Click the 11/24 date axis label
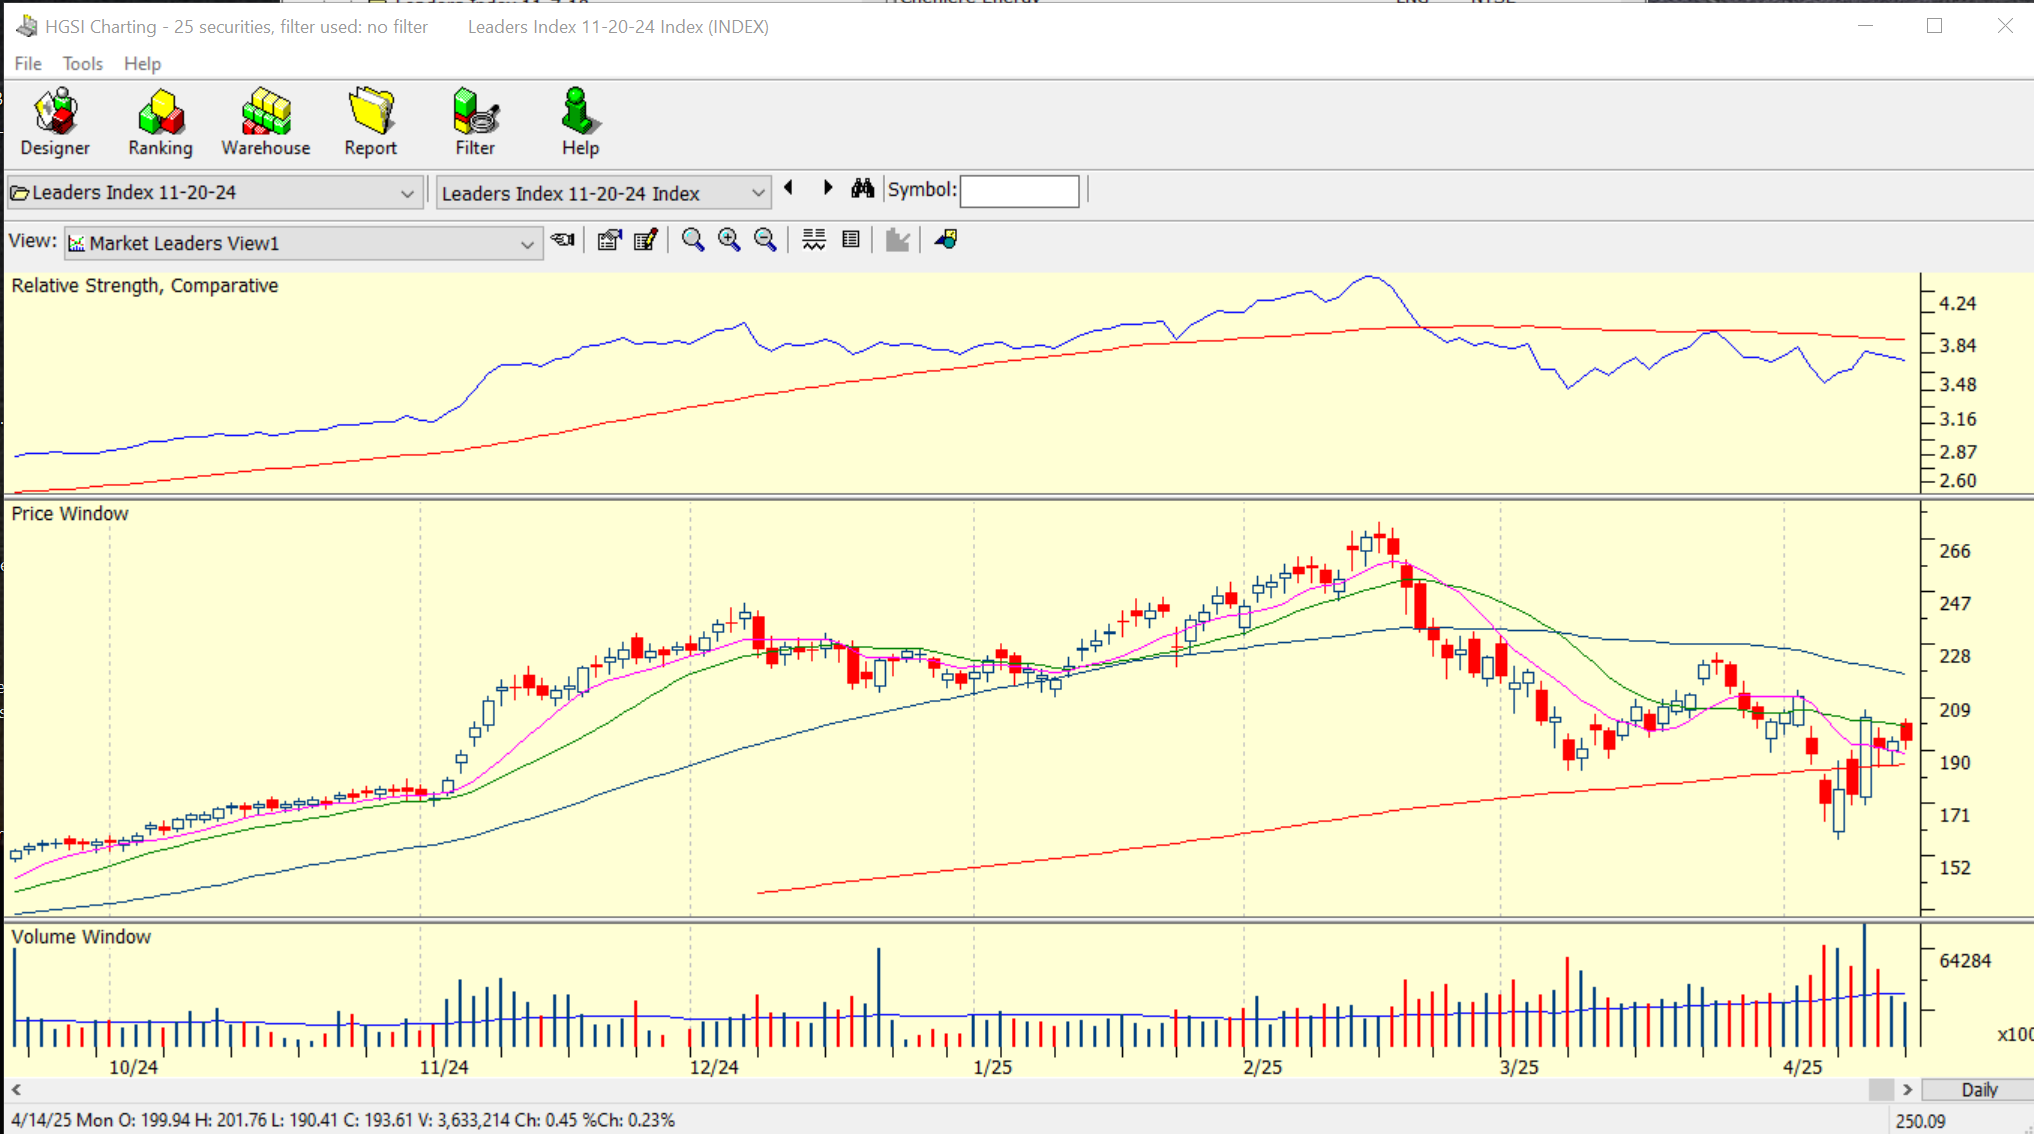 click(x=444, y=1067)
